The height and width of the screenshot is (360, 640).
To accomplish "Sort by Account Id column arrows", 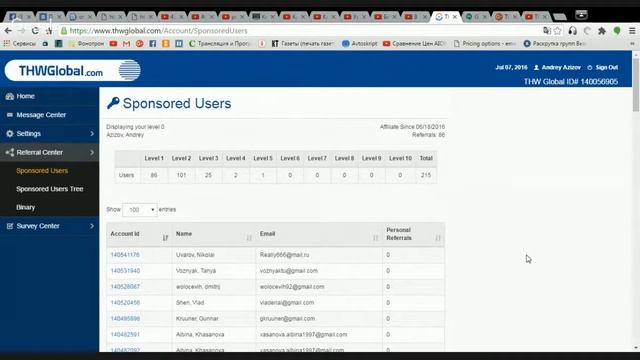I will click(165, 238).
